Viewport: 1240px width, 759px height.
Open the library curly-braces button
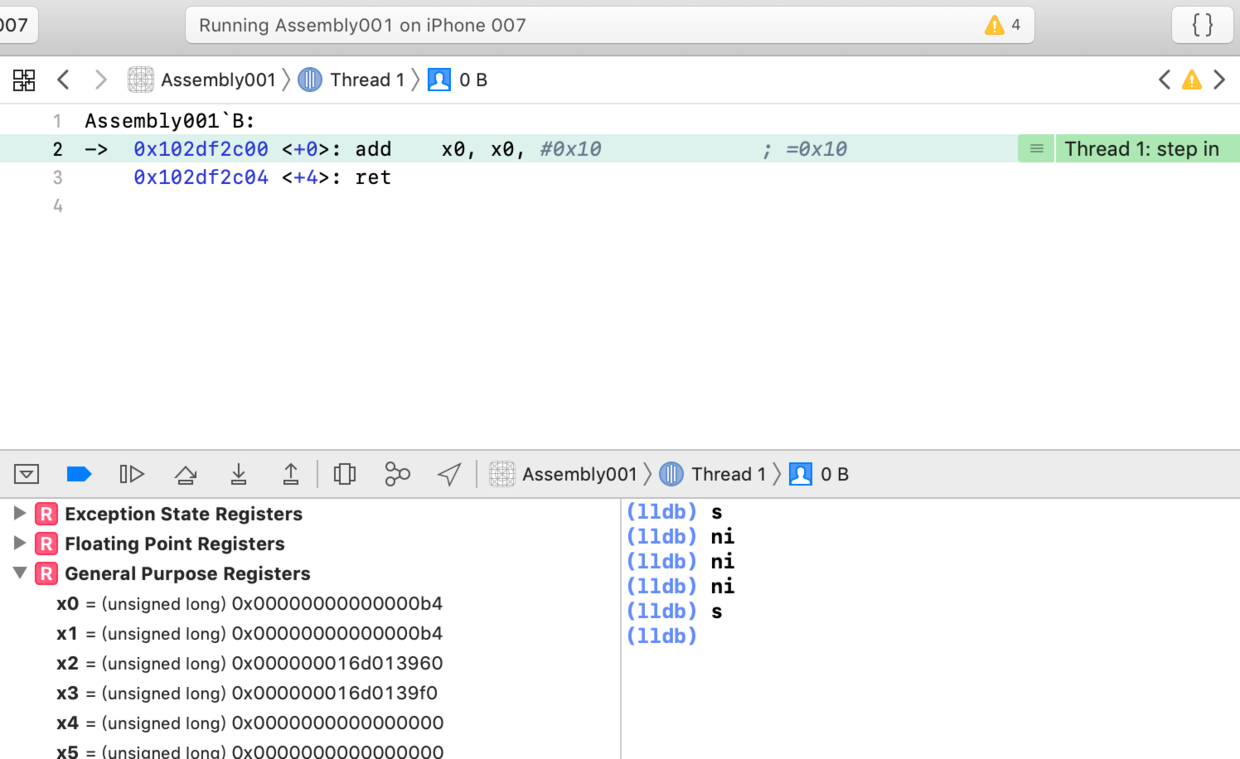click(1202, 25)
